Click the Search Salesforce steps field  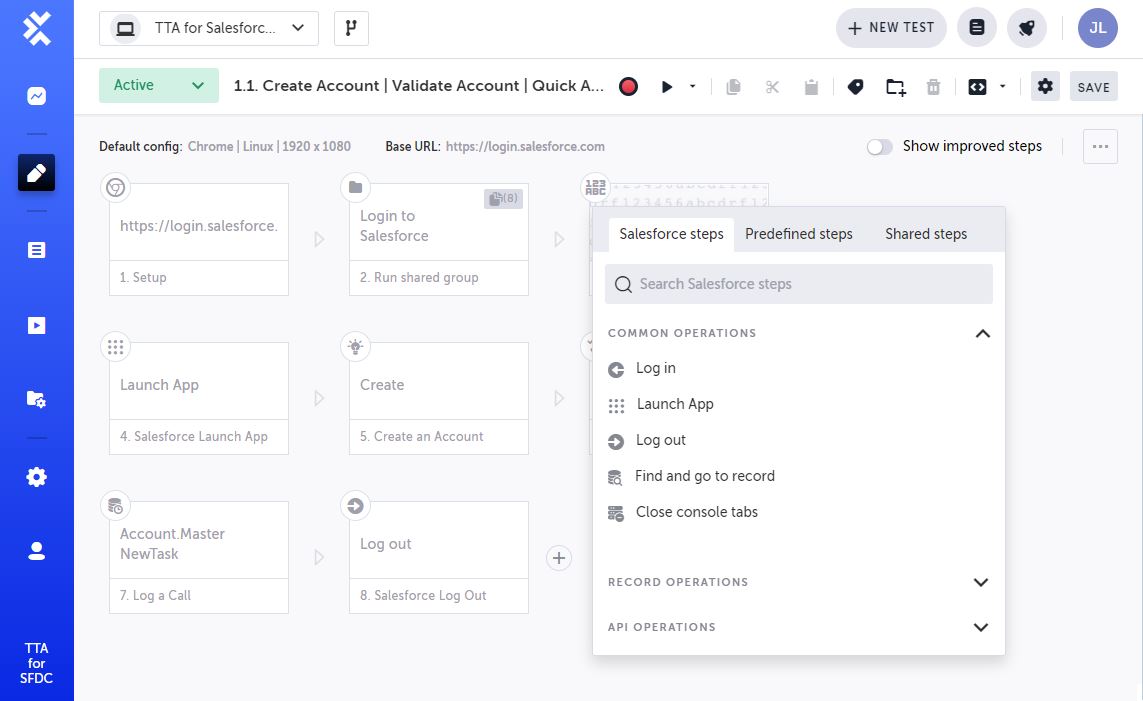pyautogui.click(x=798, y=284)
